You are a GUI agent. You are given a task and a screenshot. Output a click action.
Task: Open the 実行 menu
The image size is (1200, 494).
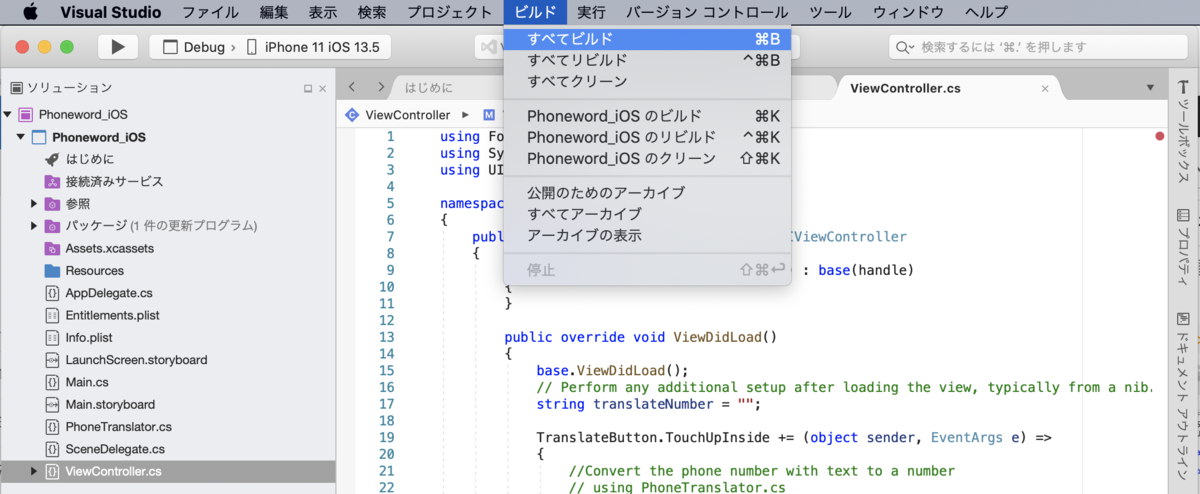tap(591, 12)
